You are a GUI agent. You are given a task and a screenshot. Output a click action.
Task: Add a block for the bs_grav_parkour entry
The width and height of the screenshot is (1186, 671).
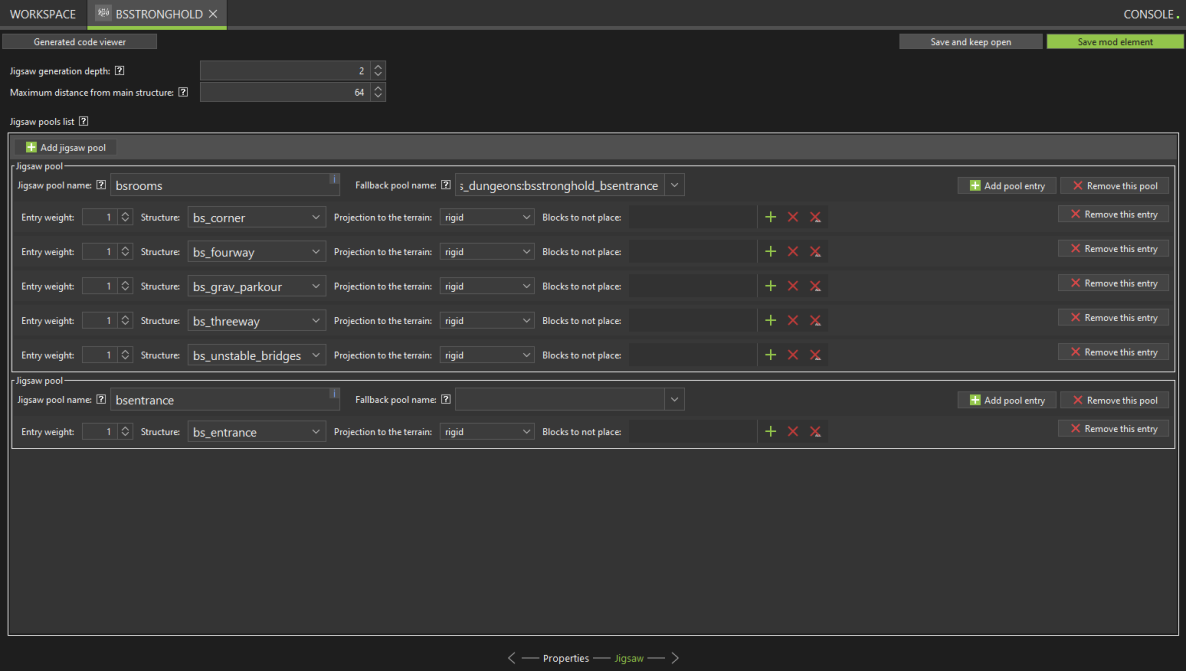770,286
